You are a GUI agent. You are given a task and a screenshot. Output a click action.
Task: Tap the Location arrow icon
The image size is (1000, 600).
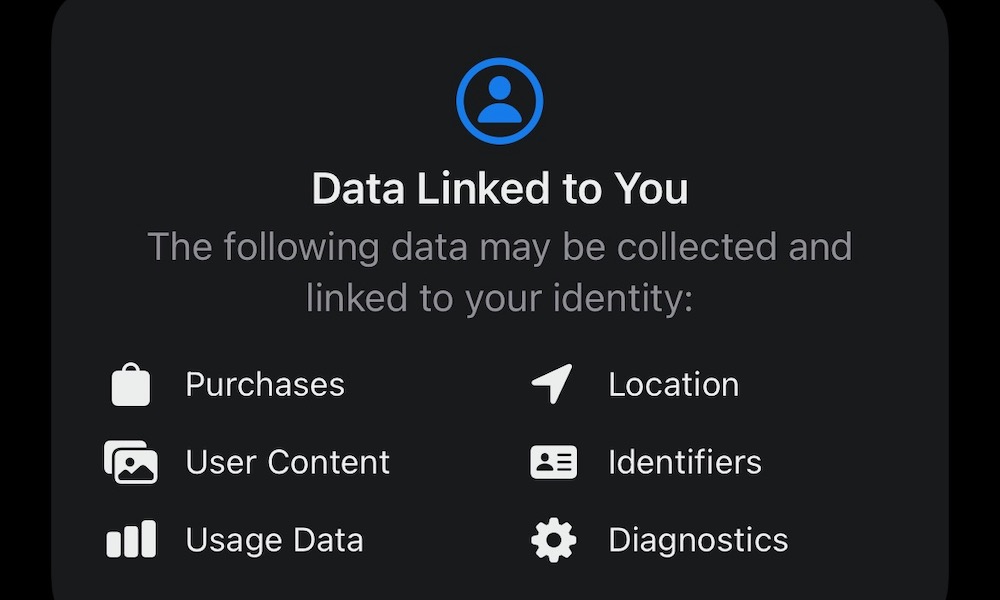click(552, 385)
